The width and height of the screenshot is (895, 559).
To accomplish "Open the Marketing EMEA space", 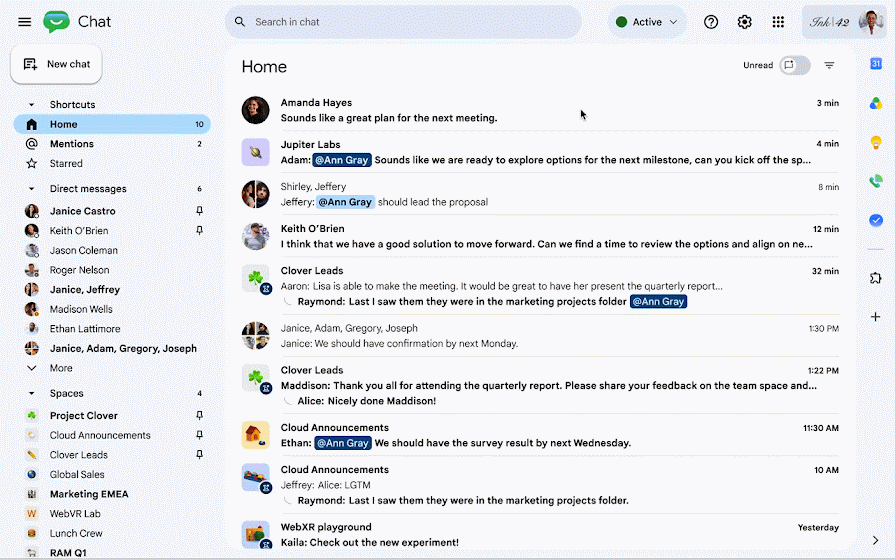I will 112,494.
